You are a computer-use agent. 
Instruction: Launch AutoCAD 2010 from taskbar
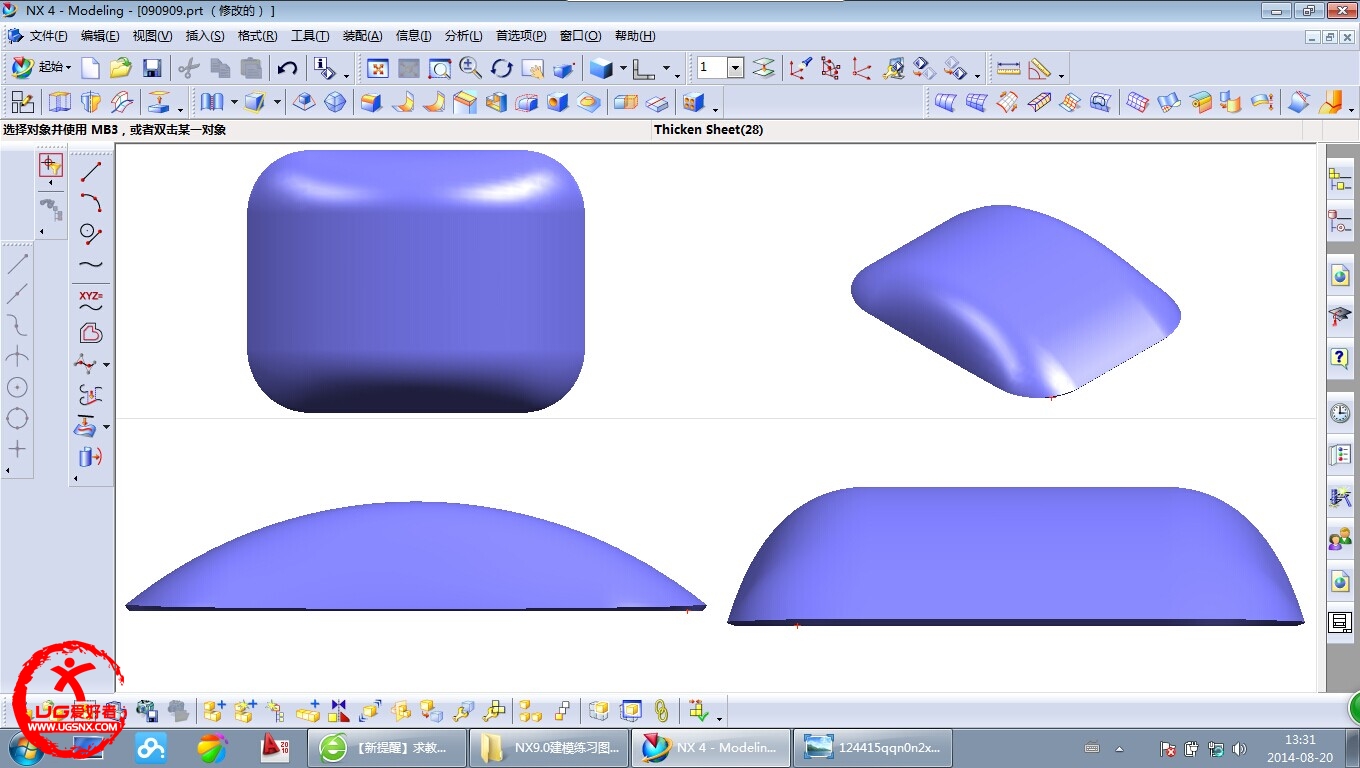[274, 747]
